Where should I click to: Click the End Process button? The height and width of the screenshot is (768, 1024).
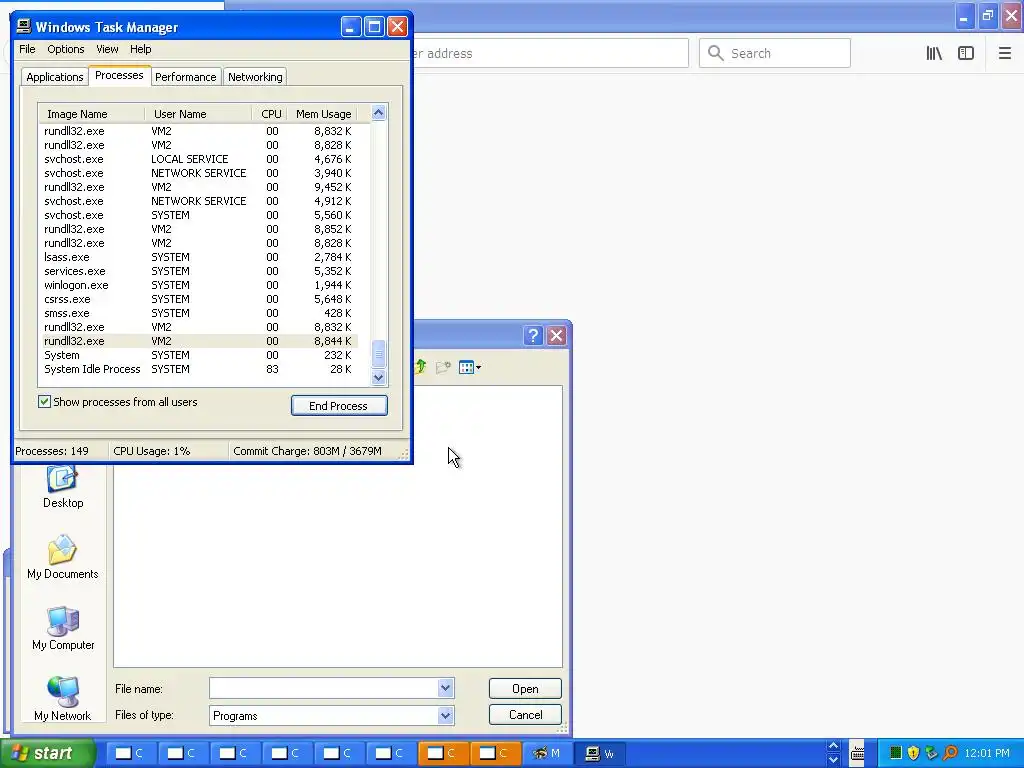pyautogui.click(x=339, y=406)
